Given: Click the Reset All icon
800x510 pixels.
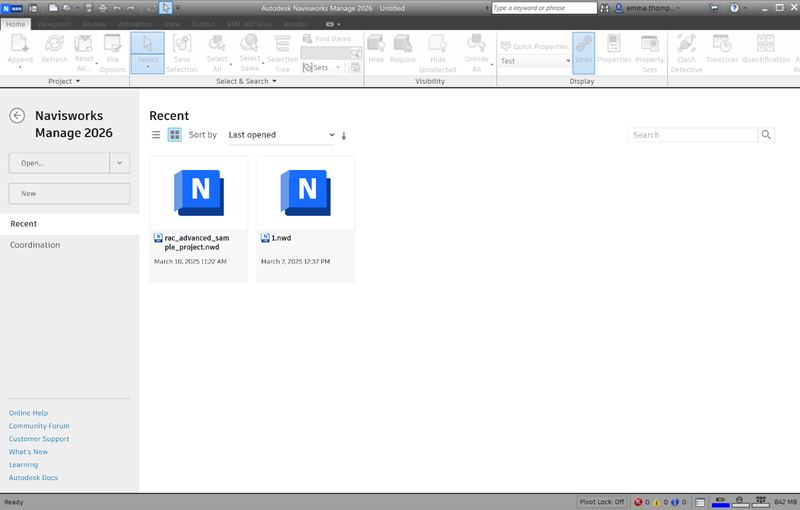Looking at the screenshot, I should (84, 44).
